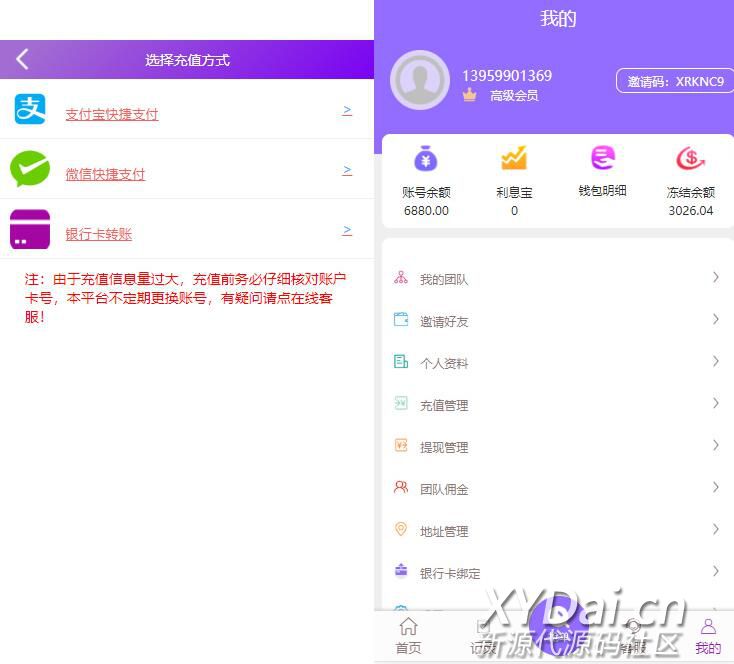Expand chevron on 提现管理 row
The image size is (734, 664).
point(716,445)
